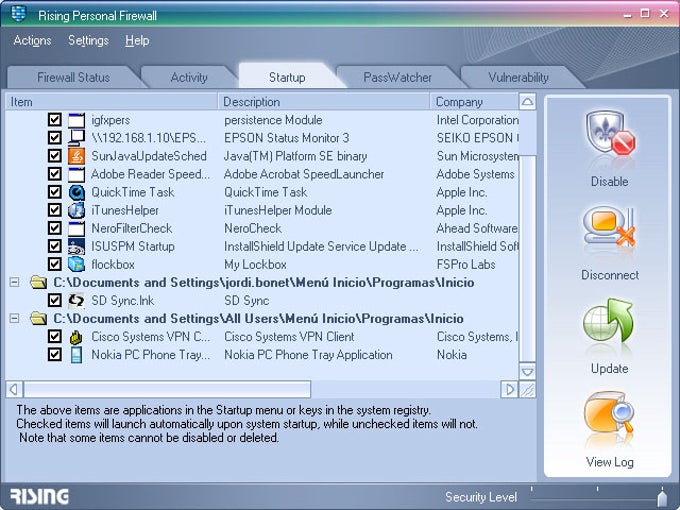Select the 'InstallShield Update Service Update' description

(x=321, y=246)
